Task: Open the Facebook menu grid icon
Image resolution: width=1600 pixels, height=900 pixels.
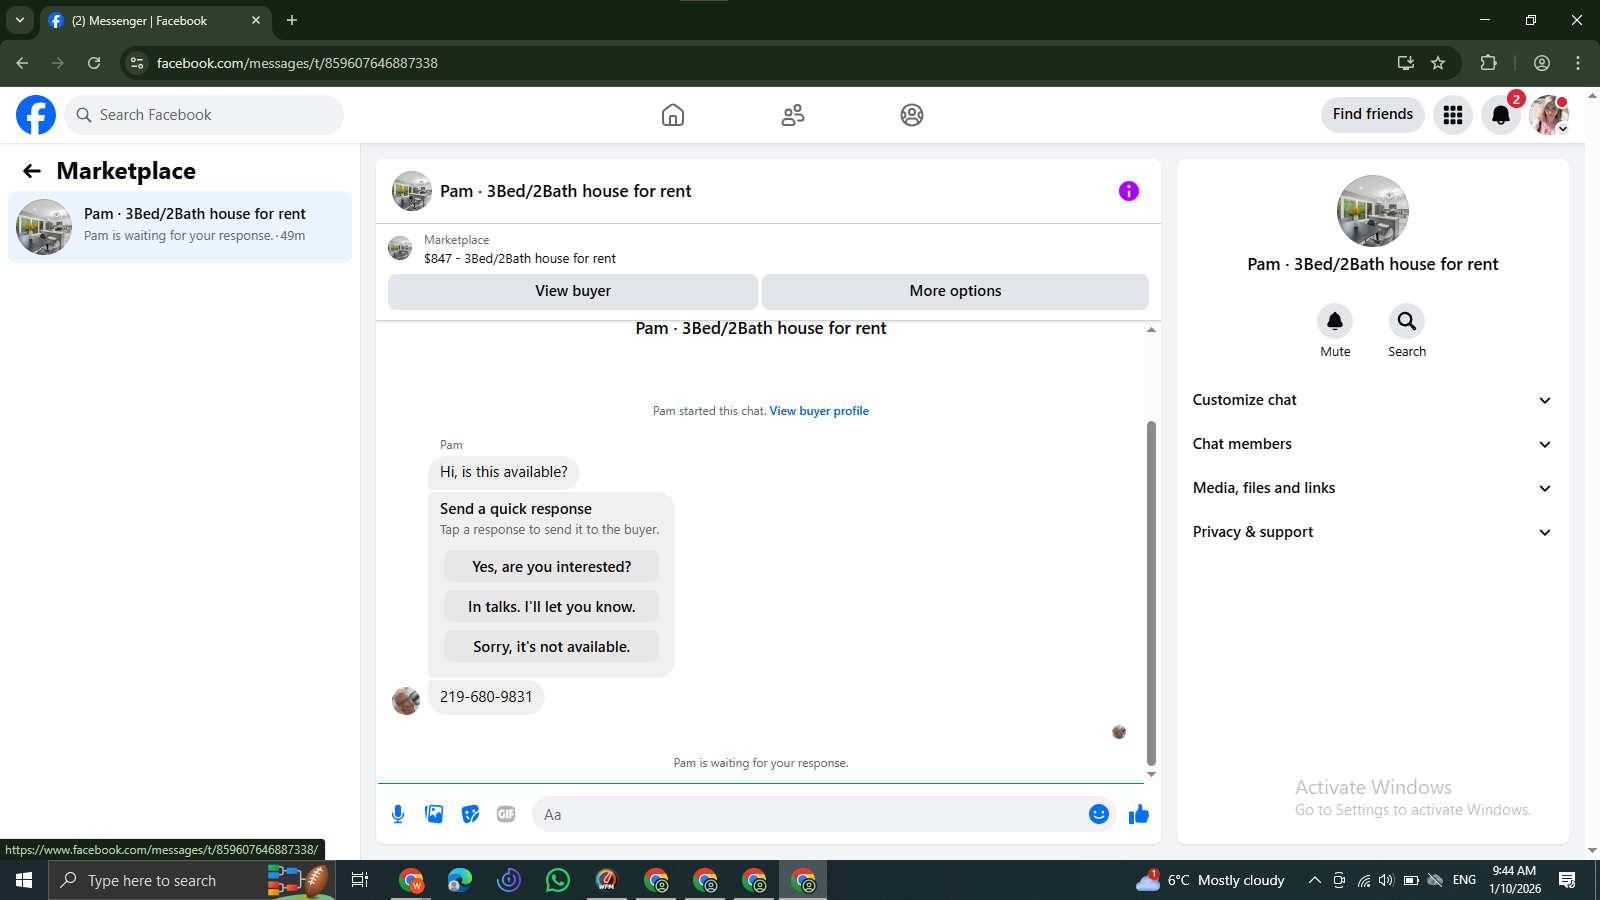Action: (1453, 115)
